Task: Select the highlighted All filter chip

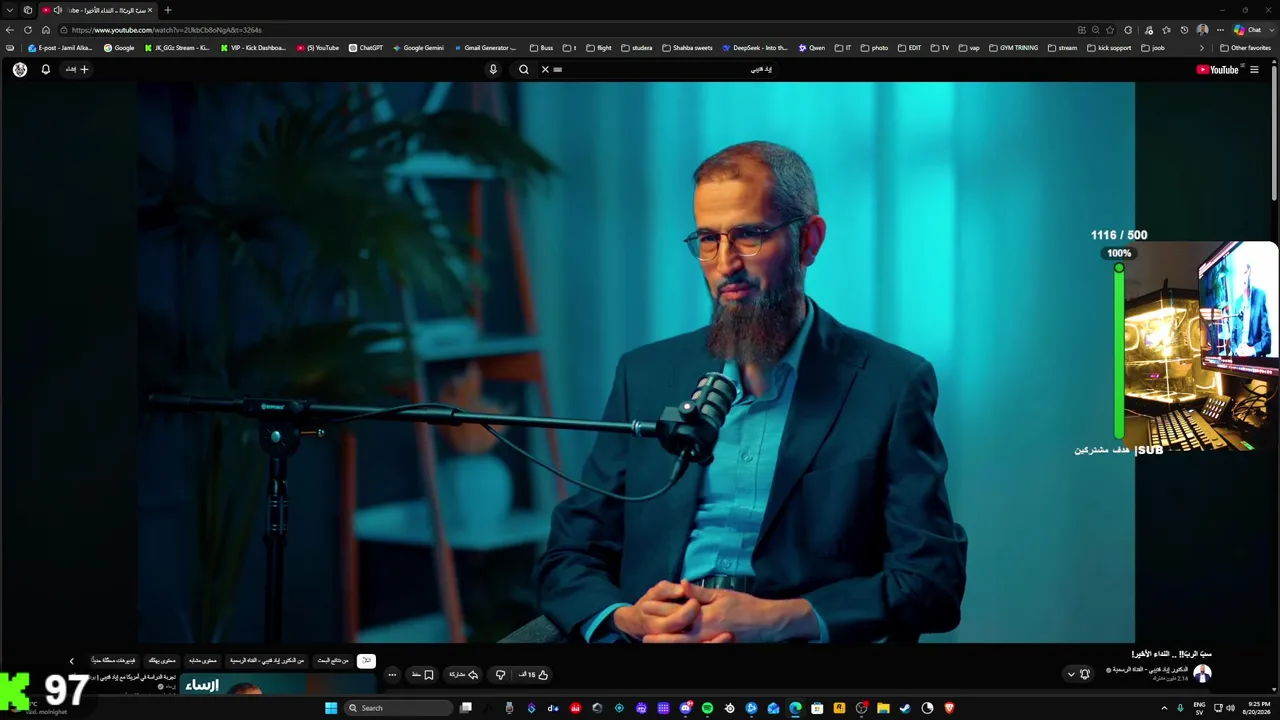Action: (366, 661)
